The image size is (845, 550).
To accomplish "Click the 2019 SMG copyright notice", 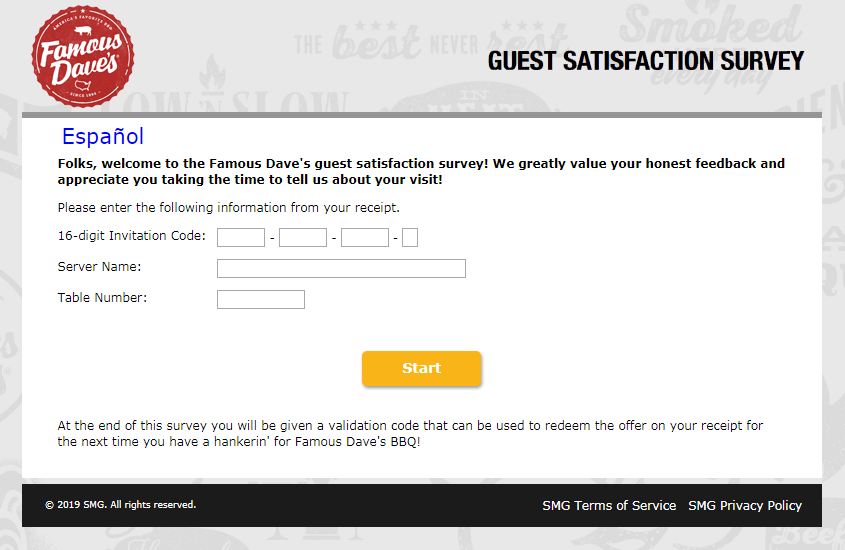I will (x=120, y=505).
